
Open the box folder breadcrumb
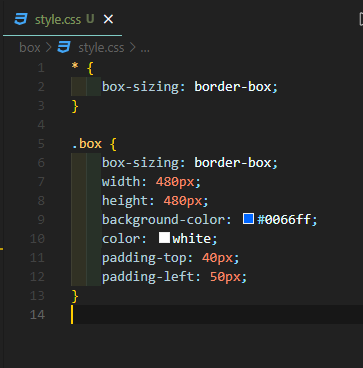(30, 48)
